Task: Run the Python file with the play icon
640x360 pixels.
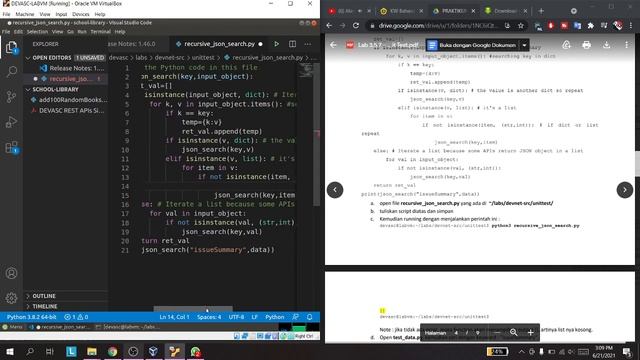Action: [276, 44]
